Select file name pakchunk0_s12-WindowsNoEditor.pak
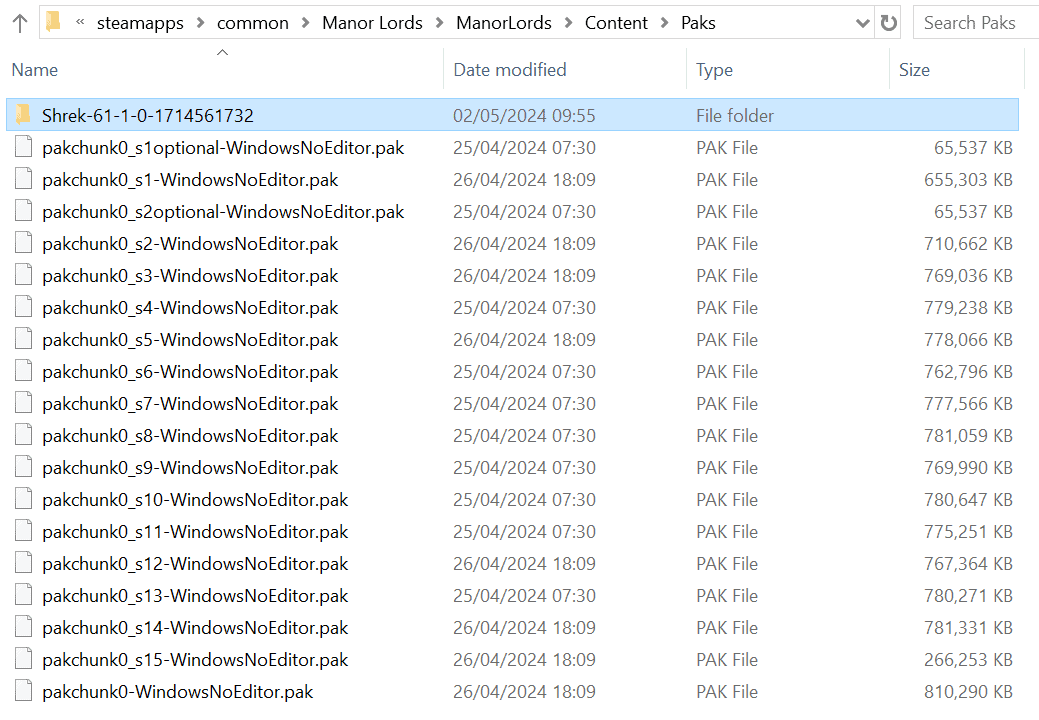1039x720 pixels. [195, 564]
